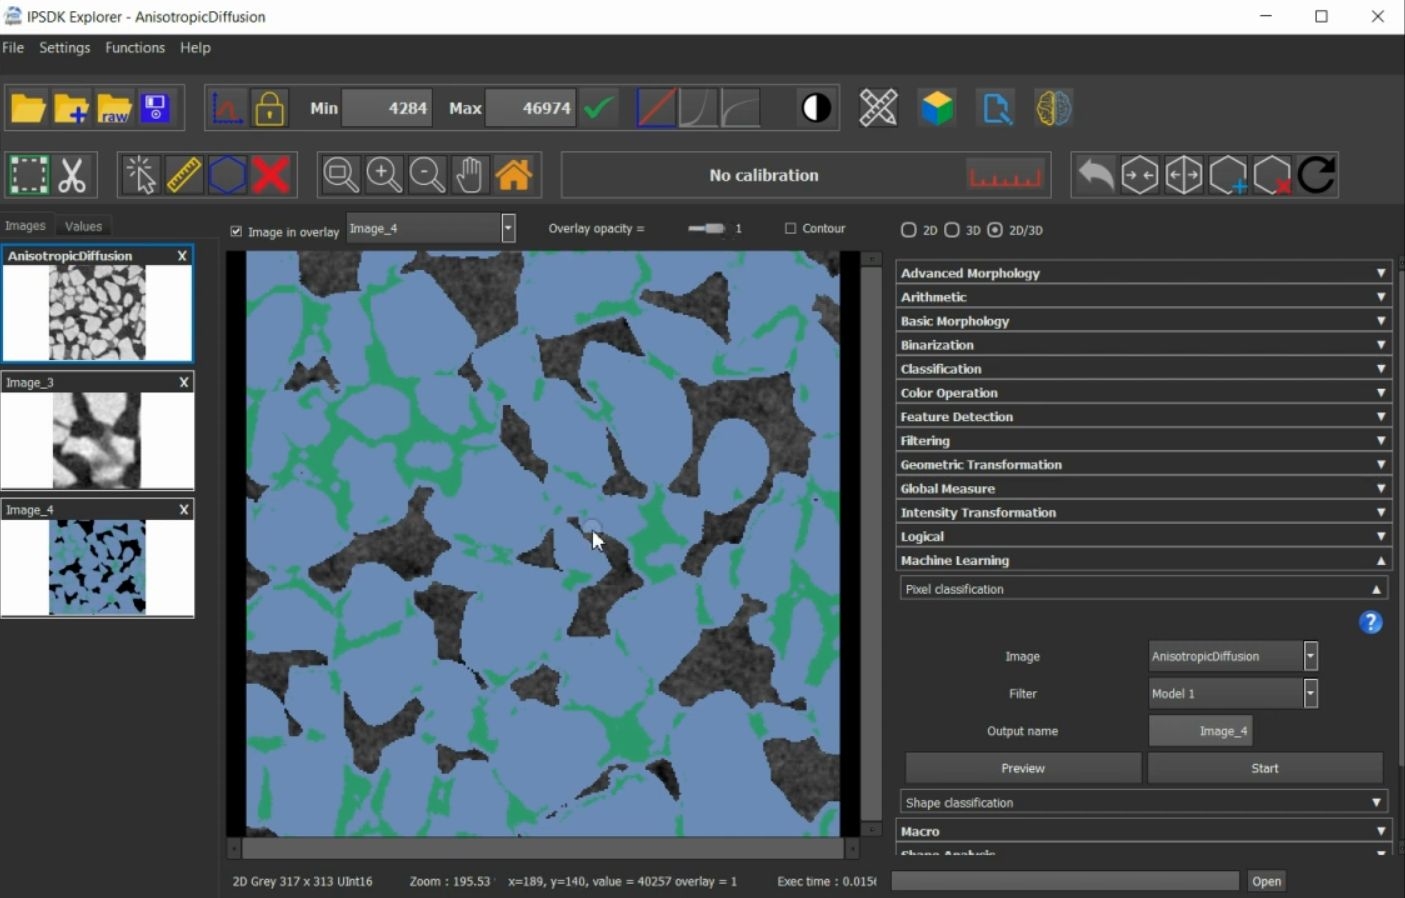Image resolution: width=1405 pixels, height=898 pixels.
Task: Select the scissors crop tool
Action: point(72,175)
